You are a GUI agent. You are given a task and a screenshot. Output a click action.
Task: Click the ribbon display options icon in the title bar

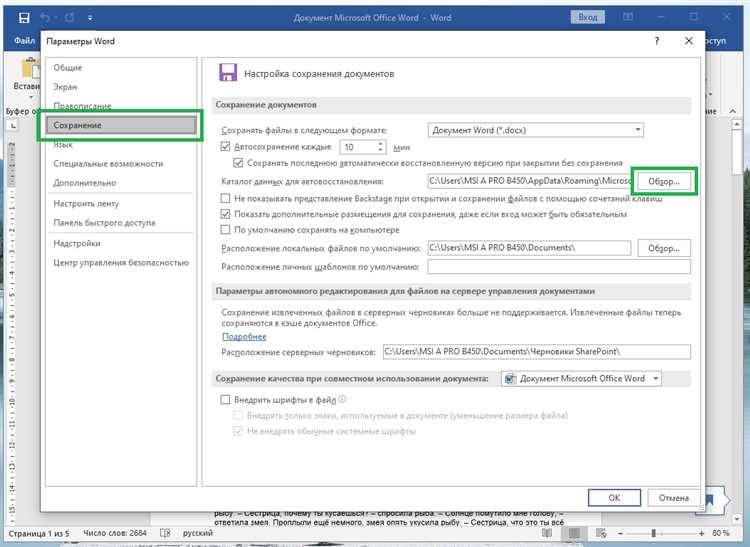click(628, 17)
